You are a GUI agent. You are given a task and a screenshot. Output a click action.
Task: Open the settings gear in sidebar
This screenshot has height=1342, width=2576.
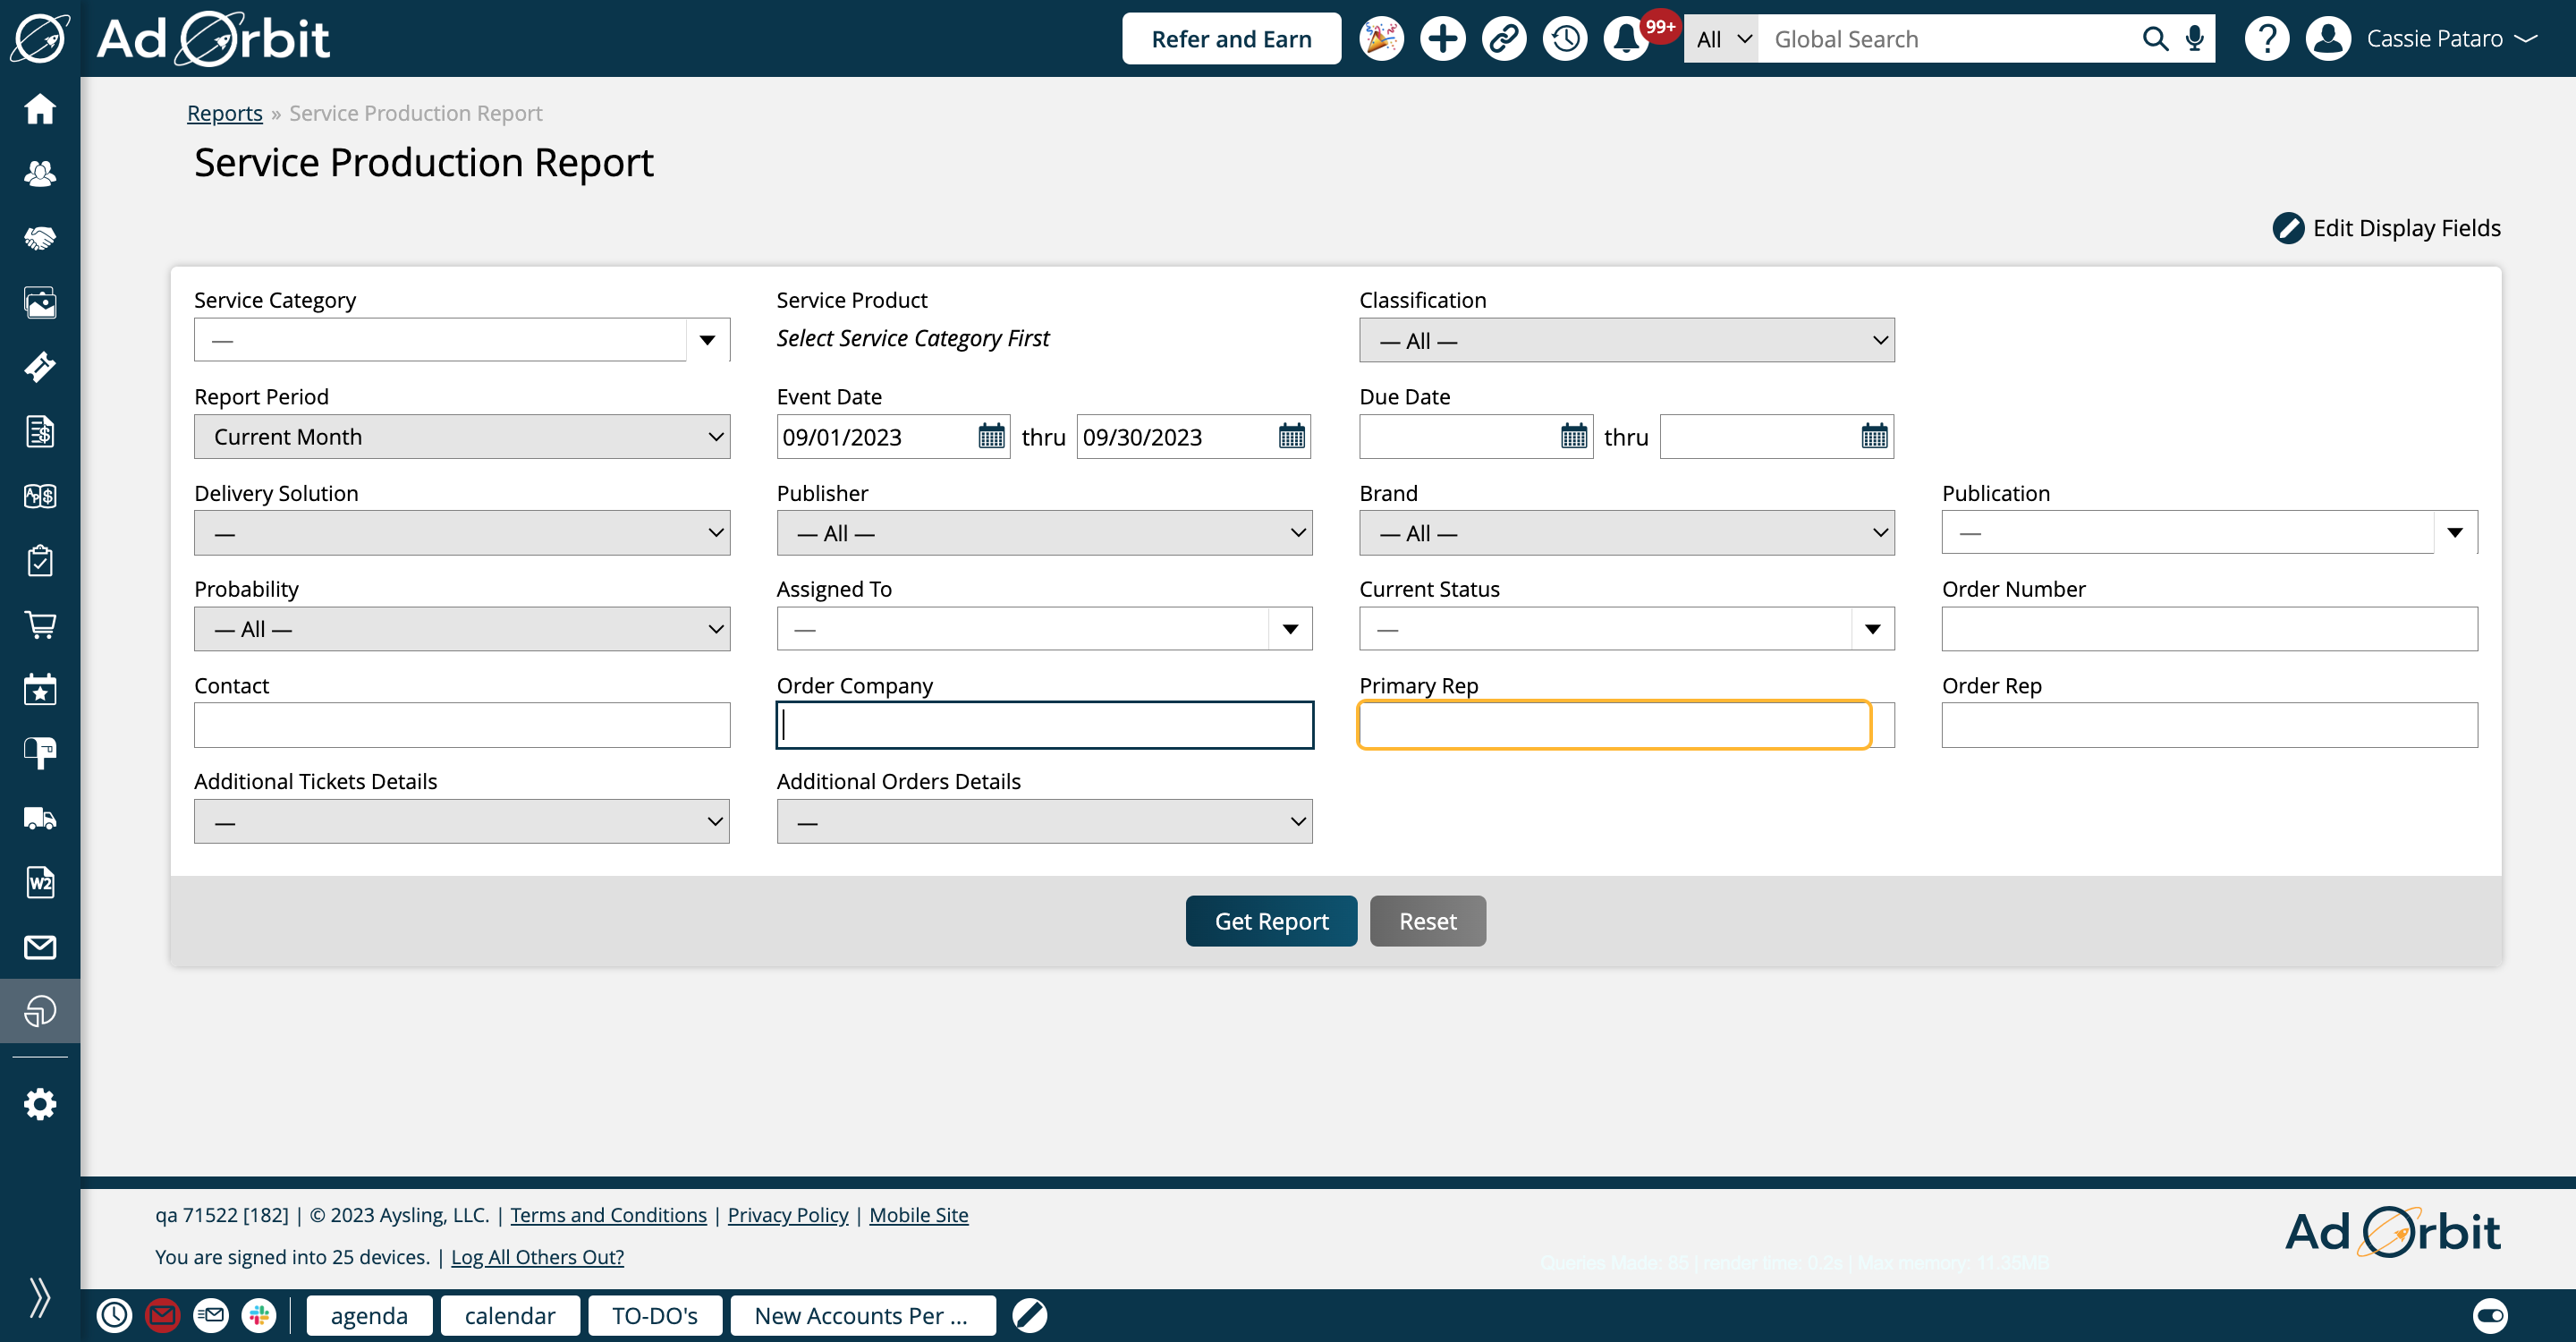40,1104
